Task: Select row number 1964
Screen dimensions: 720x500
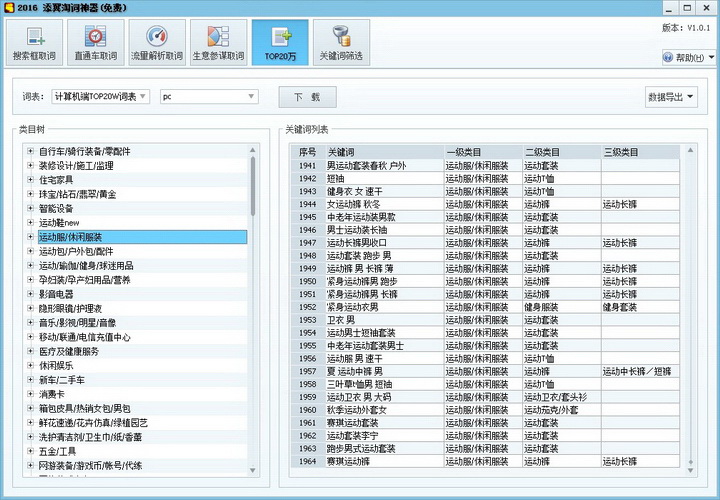Action: point(308,461)
